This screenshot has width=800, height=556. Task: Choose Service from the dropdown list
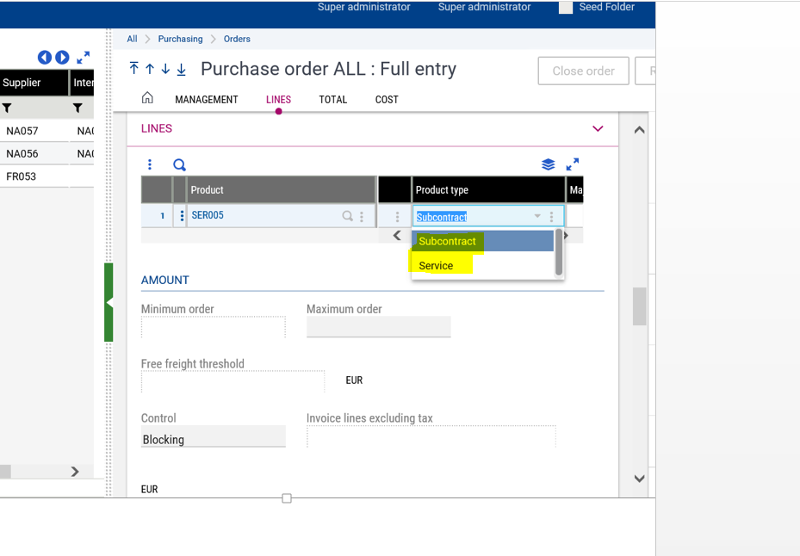(436, 266)
